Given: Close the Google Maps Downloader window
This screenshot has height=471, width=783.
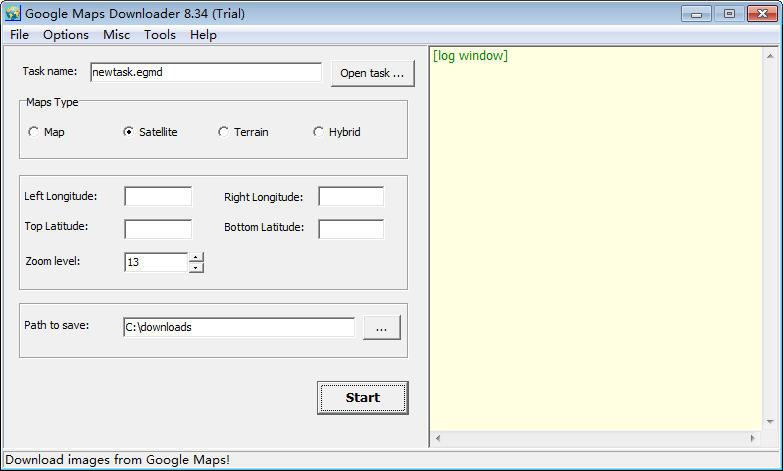Looking at the screenshot, I should (762, 14).
